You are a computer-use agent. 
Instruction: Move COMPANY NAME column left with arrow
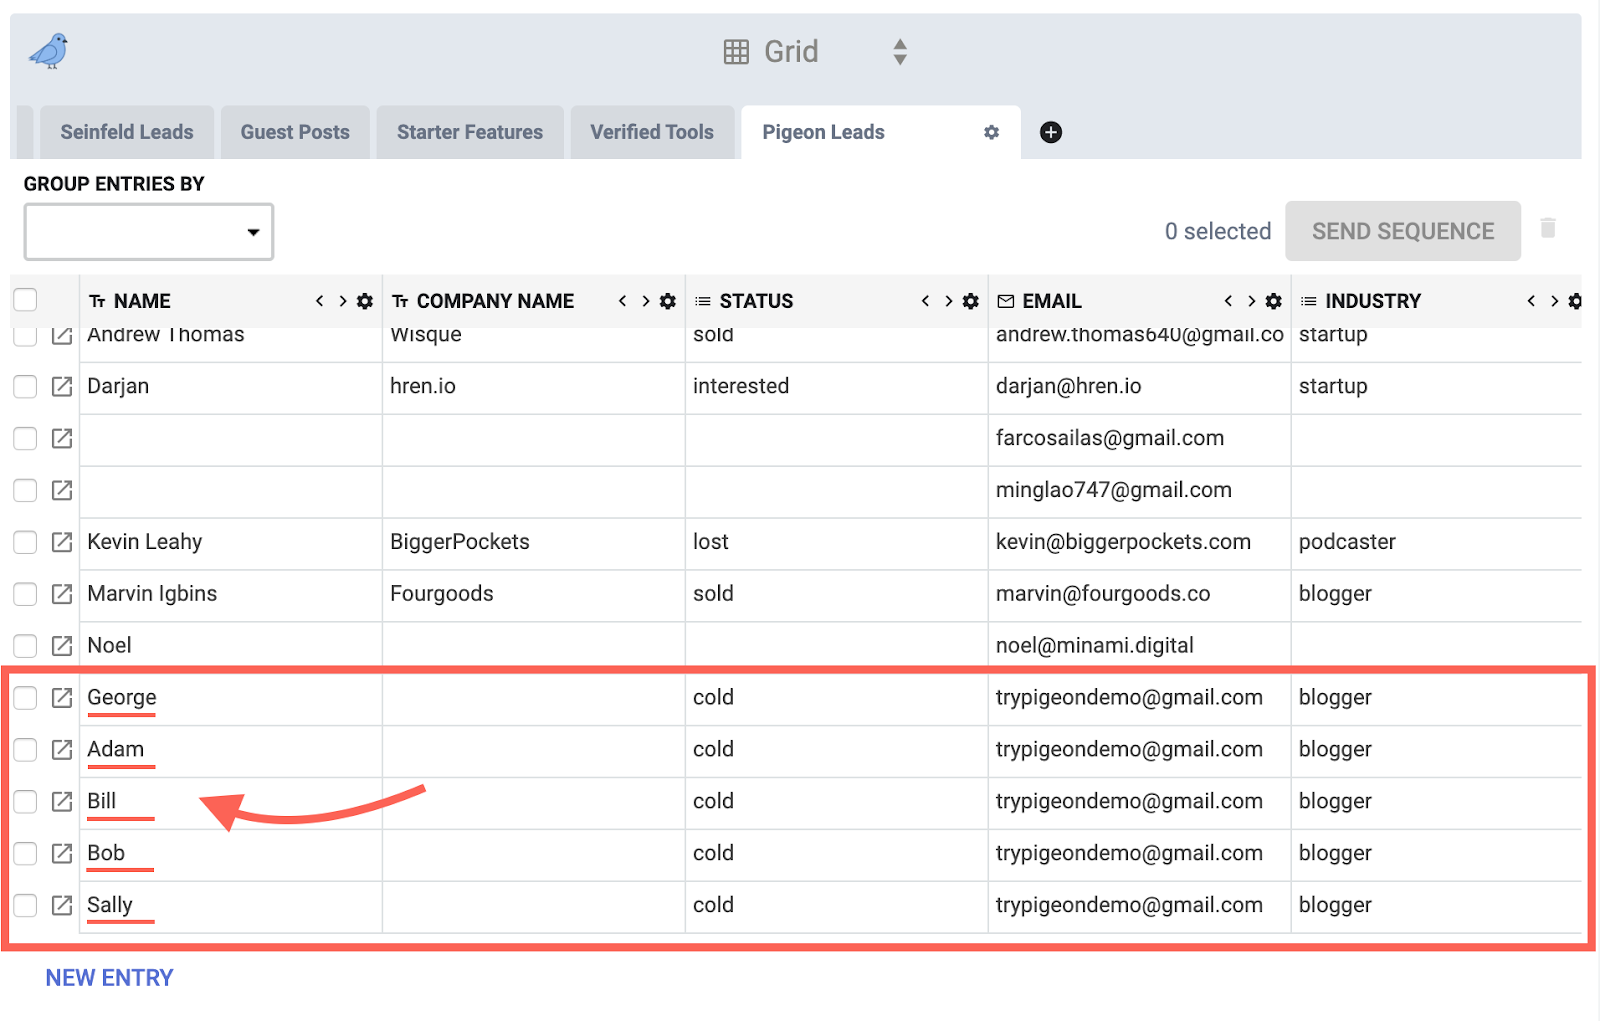622,301
